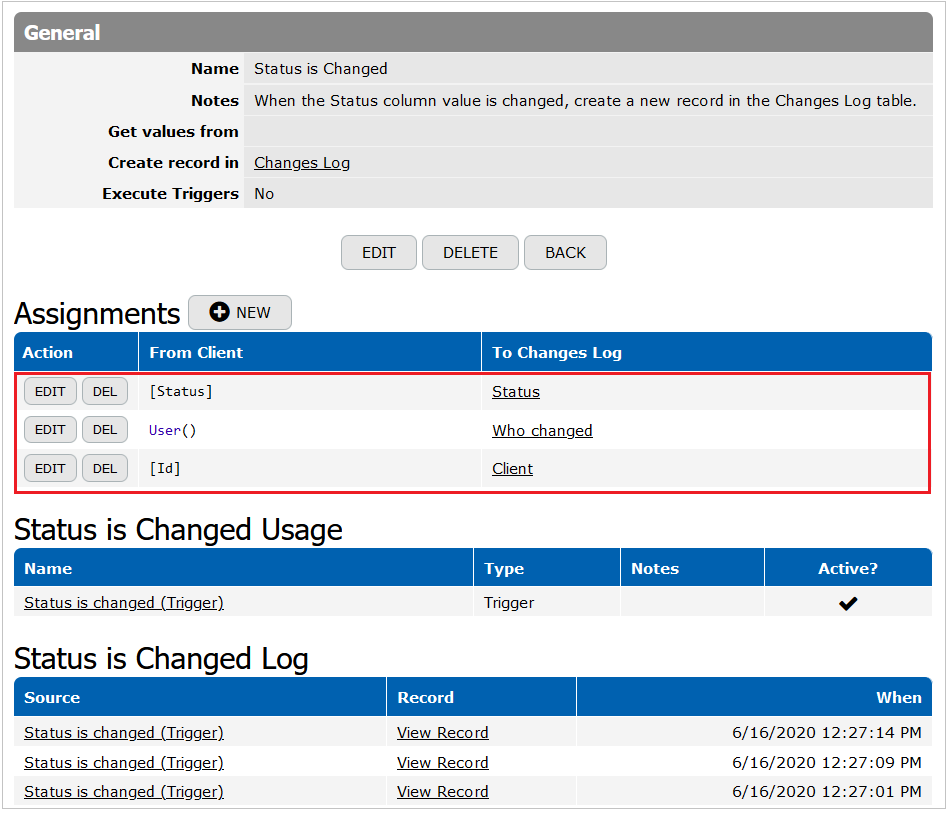This screenshot has height=814, width=949.
Task: Click the EDIT button below General section
Action: coord(378,252)
